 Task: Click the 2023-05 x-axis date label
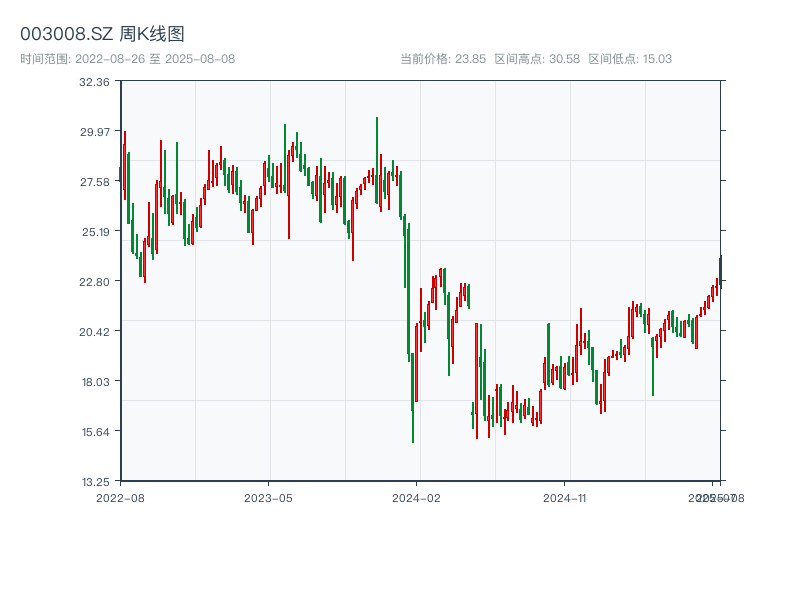(x=268, y=497)
